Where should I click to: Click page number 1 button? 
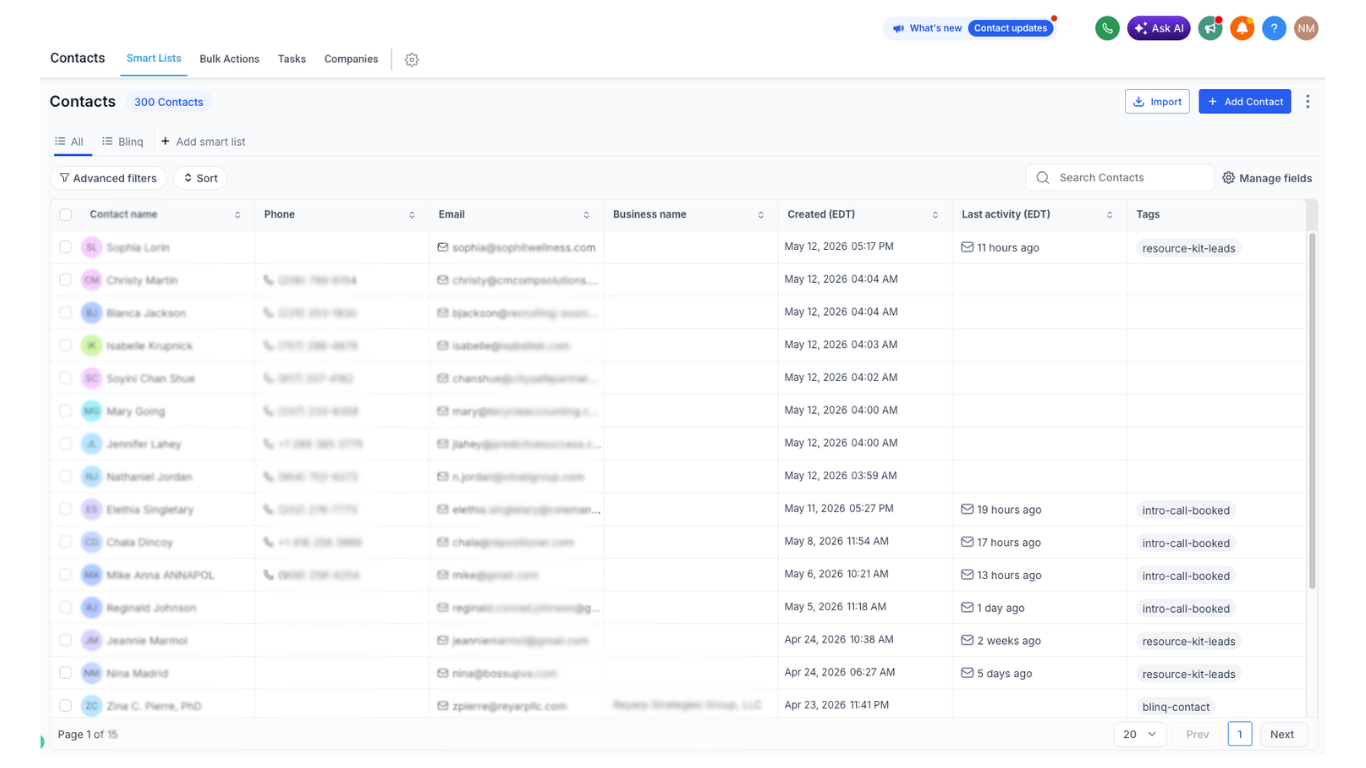[1240, 734]
